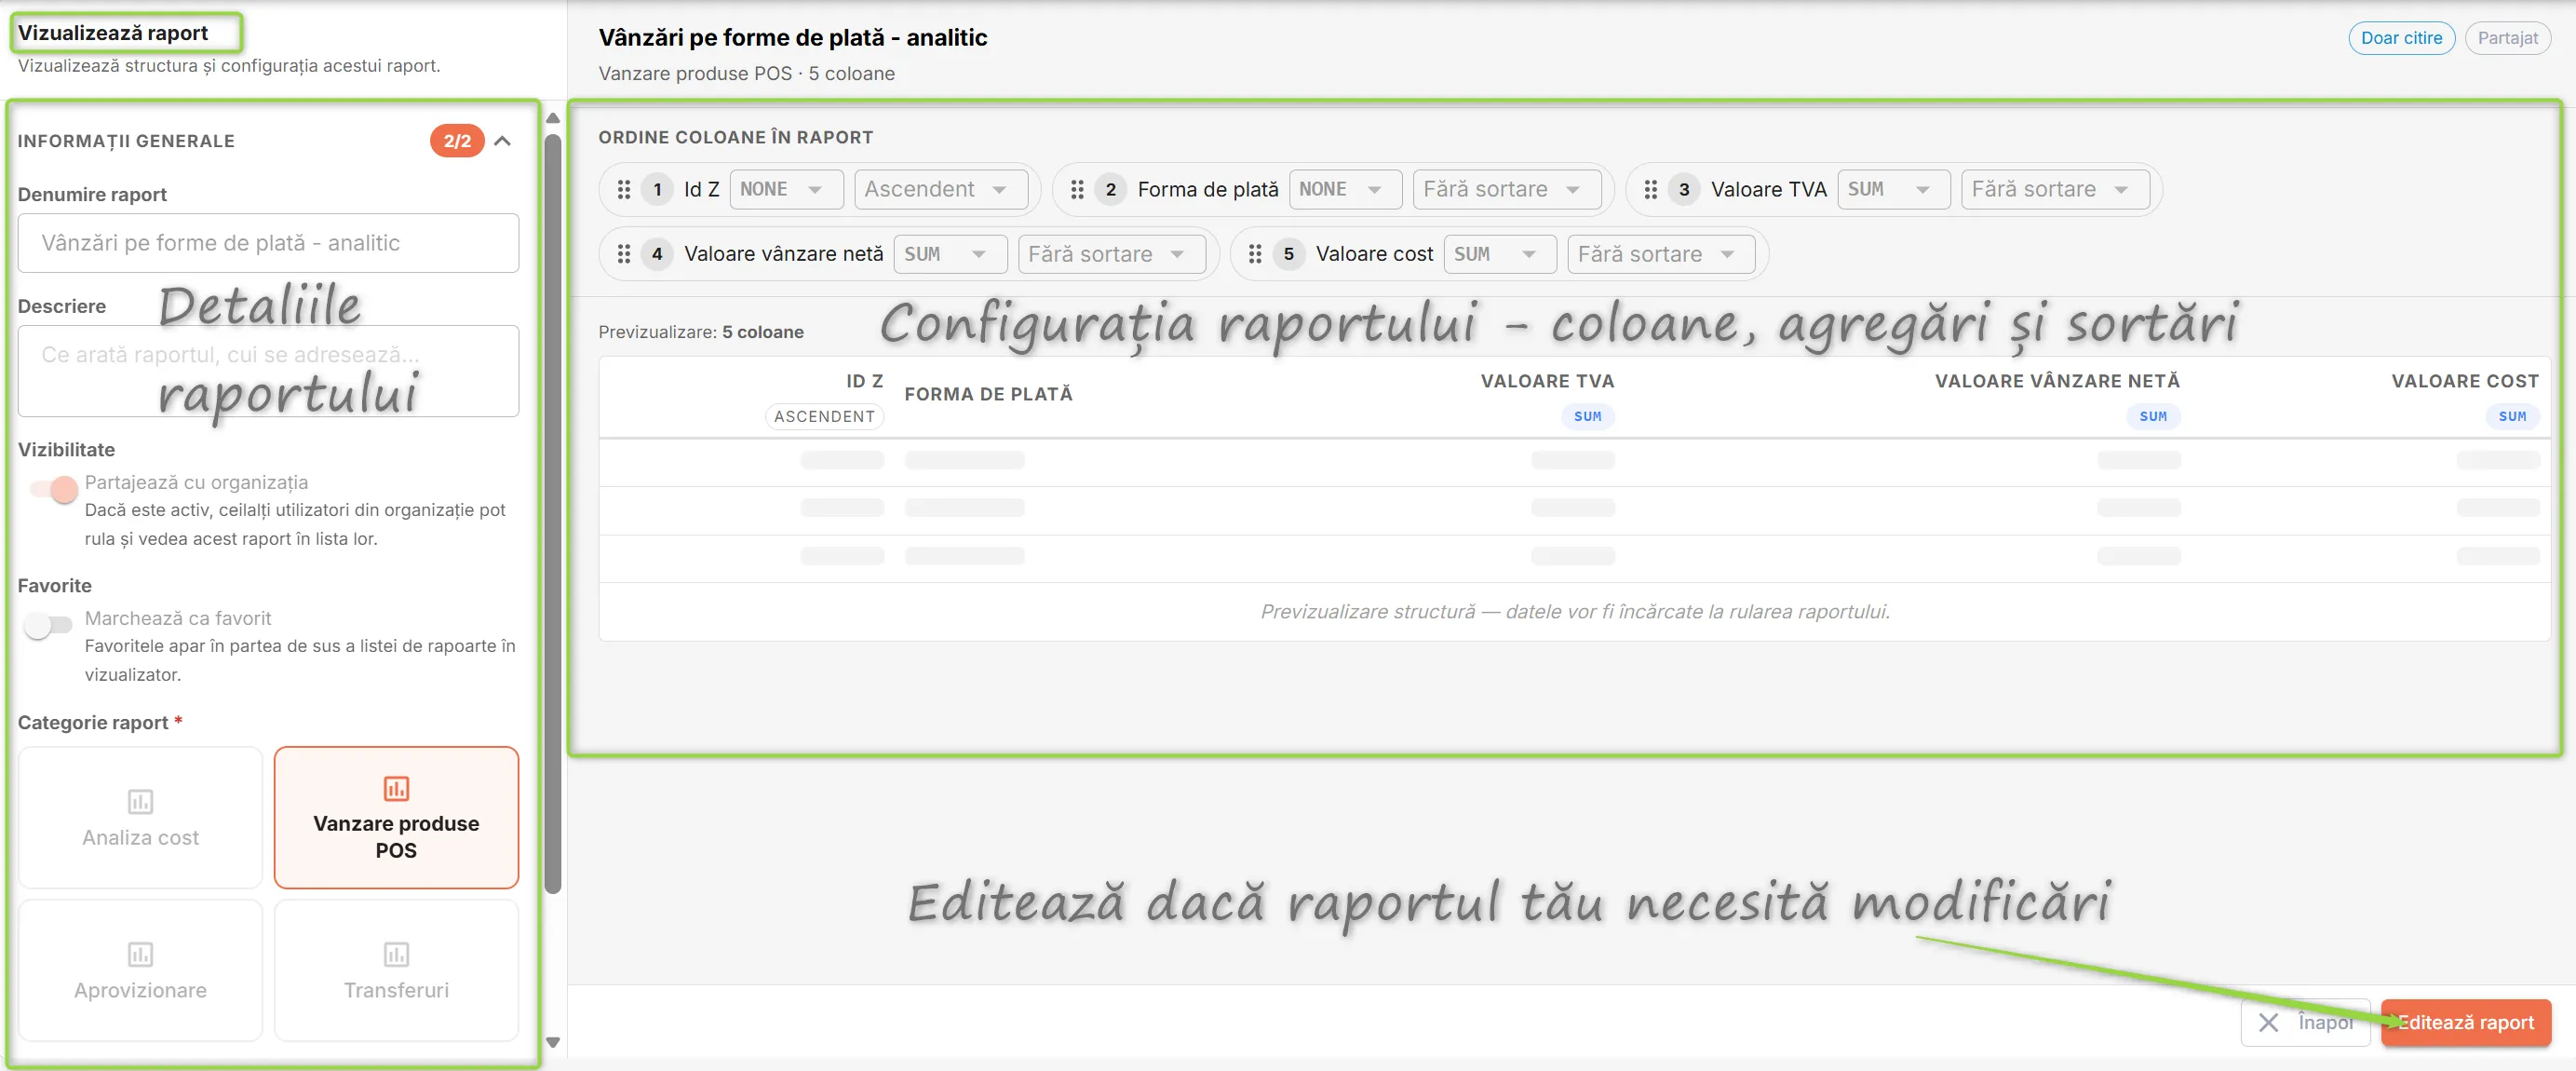Viewport: 2576px width, 1071px height.
Task: Click the Partajat badge
Action: [2507, 38]
